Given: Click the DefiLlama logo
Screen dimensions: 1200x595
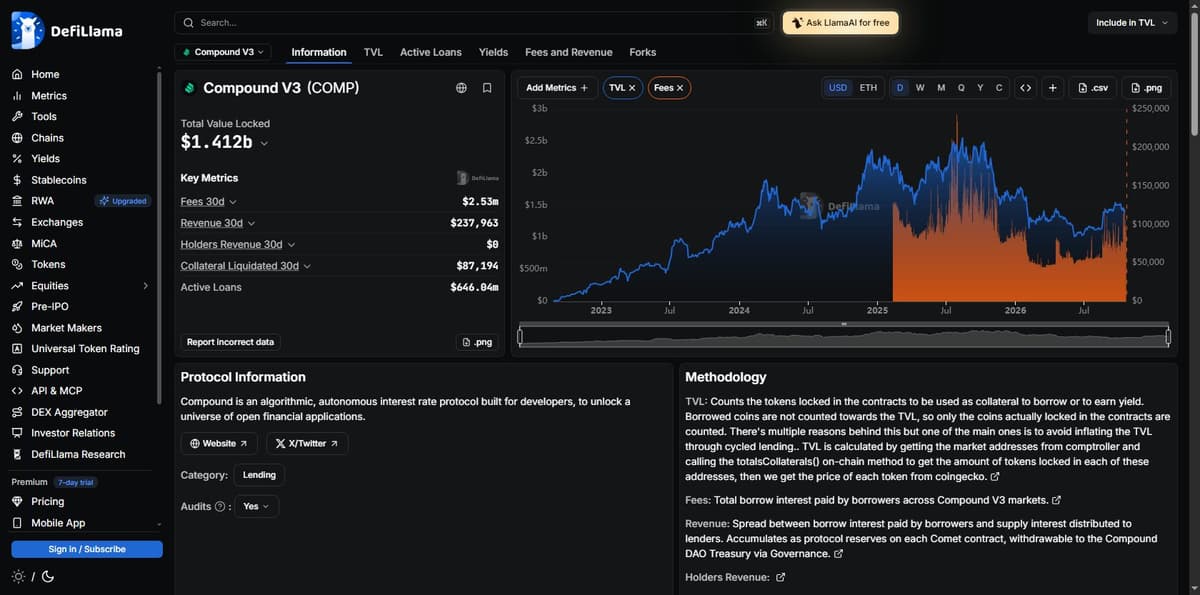Looking at the screenshot, I should pos(67,31).
